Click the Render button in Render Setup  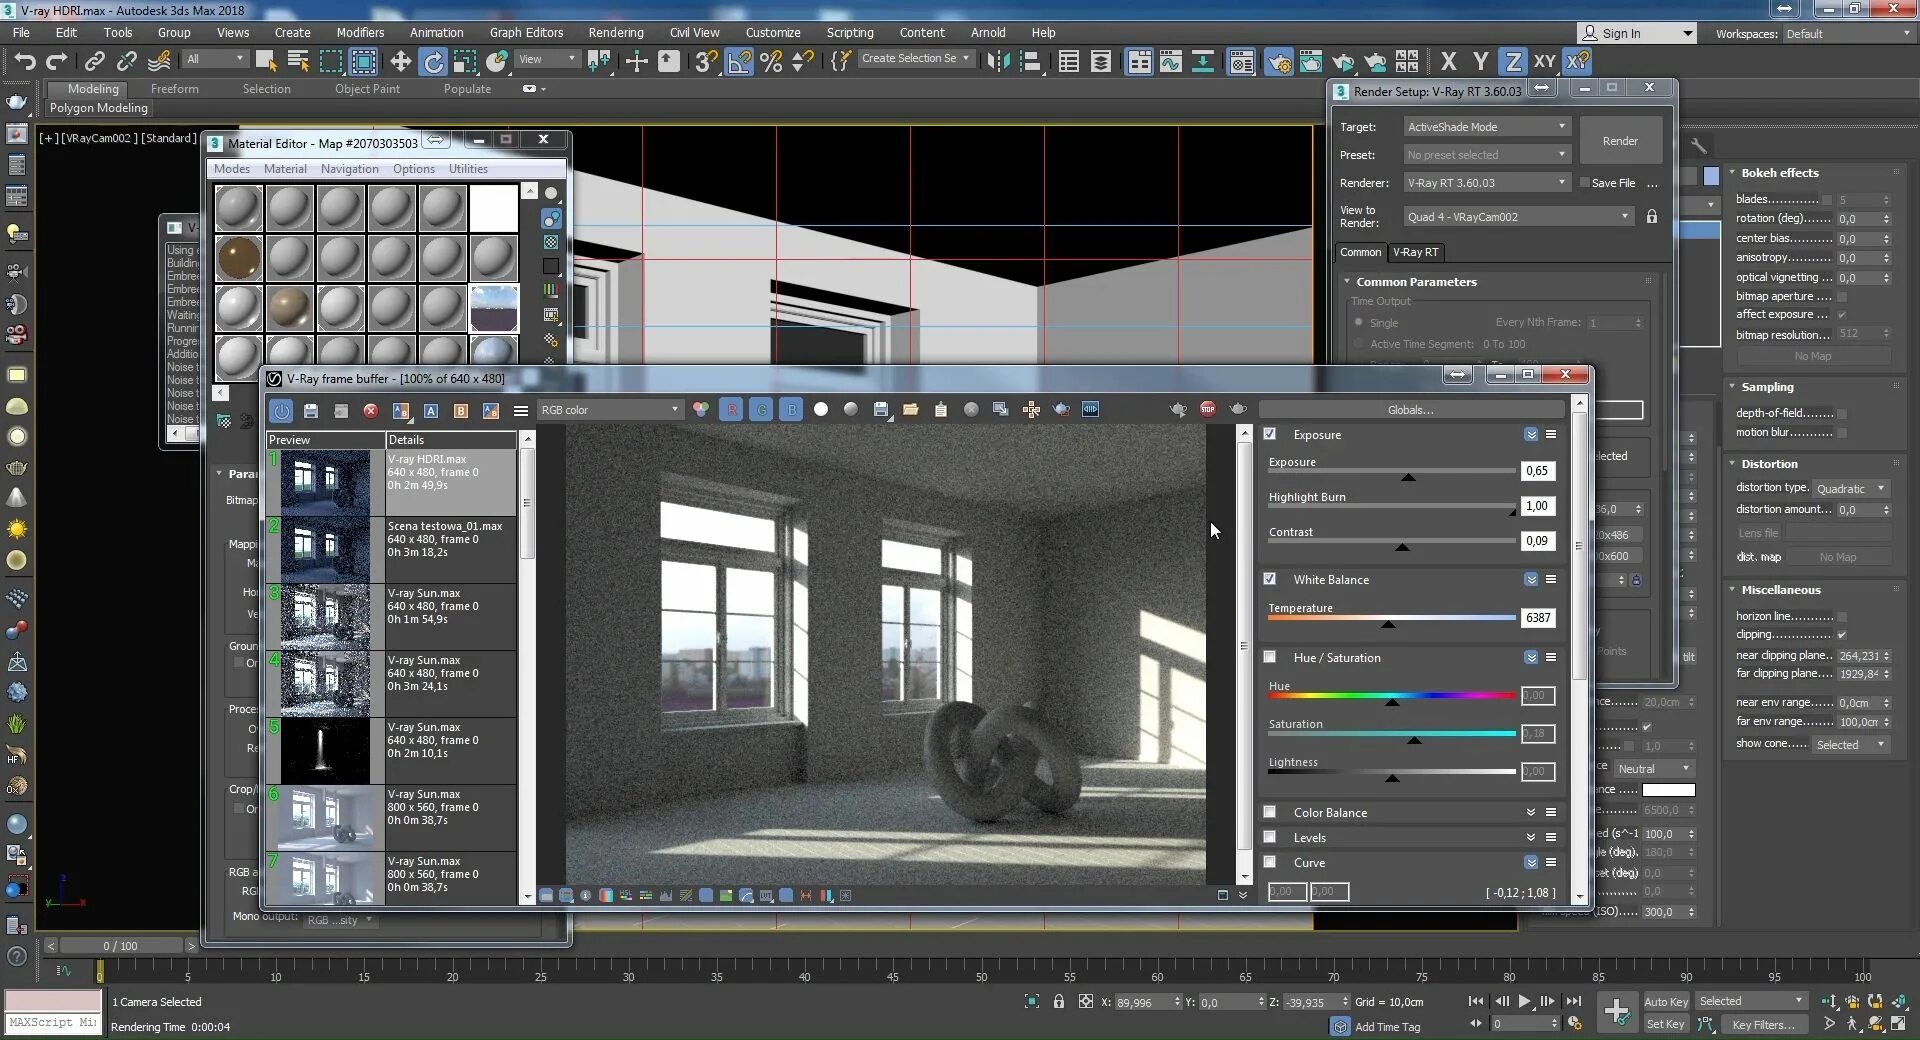coord(1620,141)
